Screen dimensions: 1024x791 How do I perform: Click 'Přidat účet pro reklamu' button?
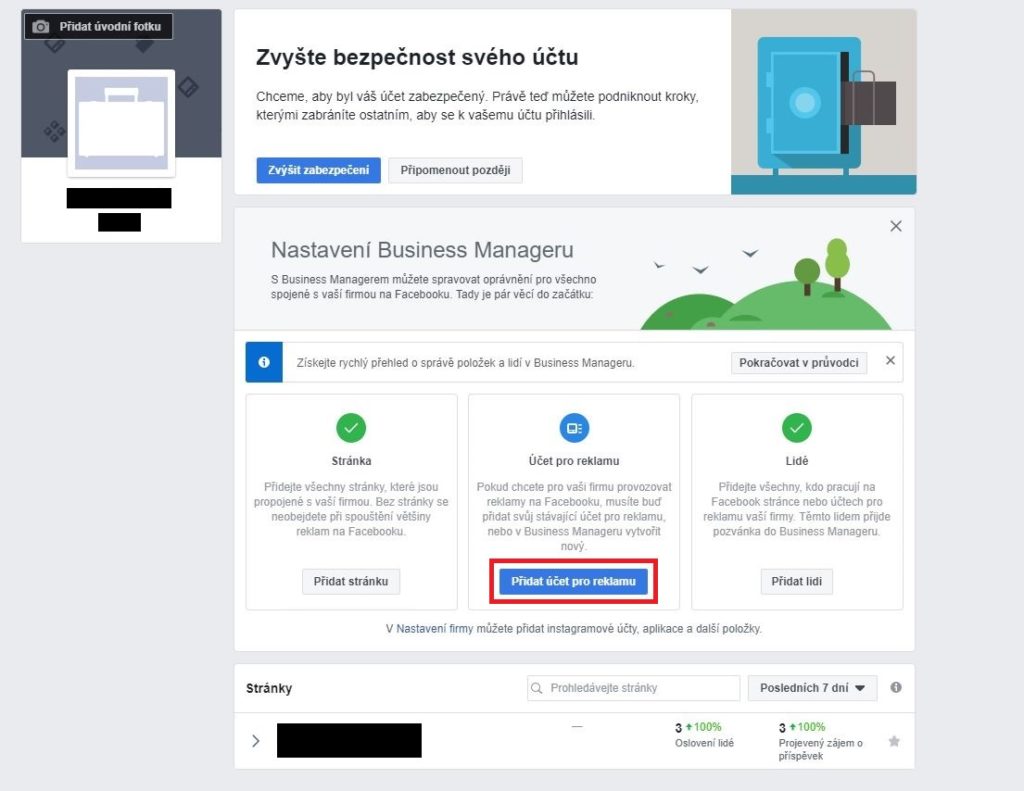click(573, 581)
